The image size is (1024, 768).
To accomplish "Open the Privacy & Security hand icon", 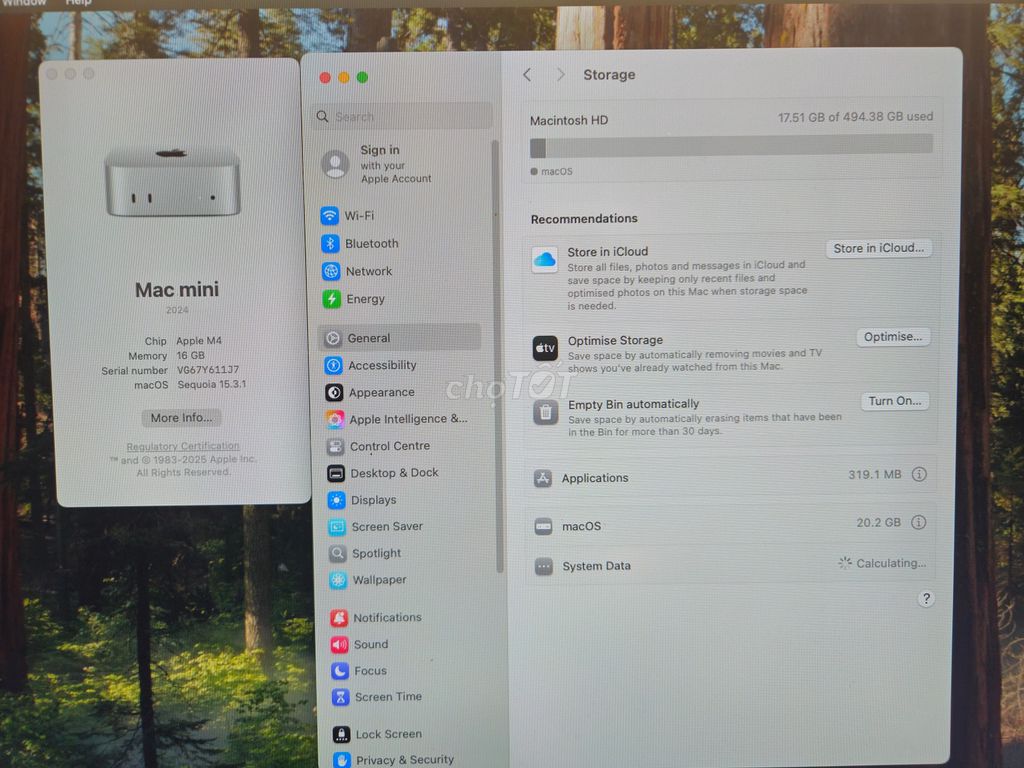I will tap(342, 760).
